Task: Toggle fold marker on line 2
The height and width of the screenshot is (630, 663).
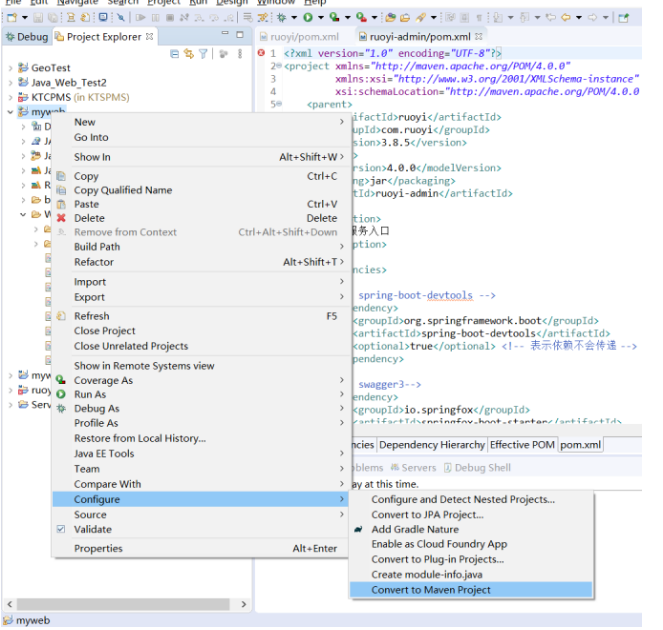Action: [279, 66]
